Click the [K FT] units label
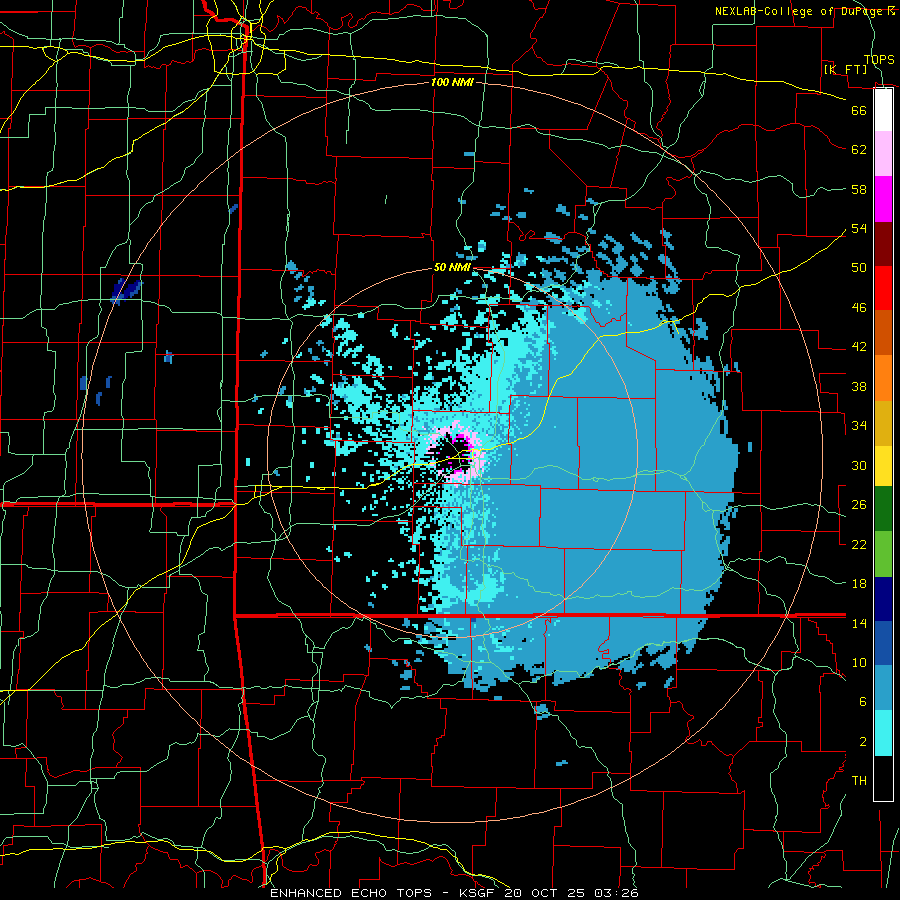900x900 pixels. [845, 69]
